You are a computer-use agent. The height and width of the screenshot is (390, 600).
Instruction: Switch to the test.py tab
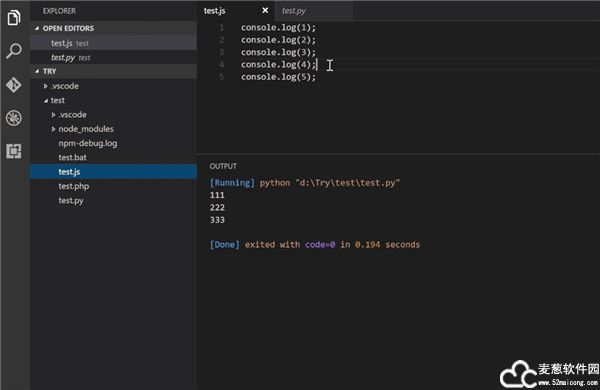pos(293,11)
